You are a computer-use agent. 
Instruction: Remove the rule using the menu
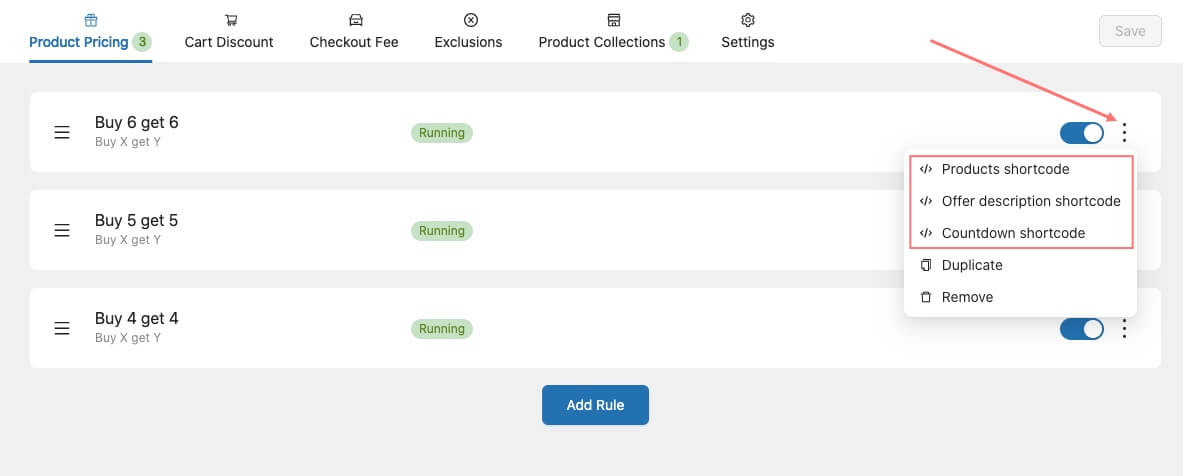[967, 297]
